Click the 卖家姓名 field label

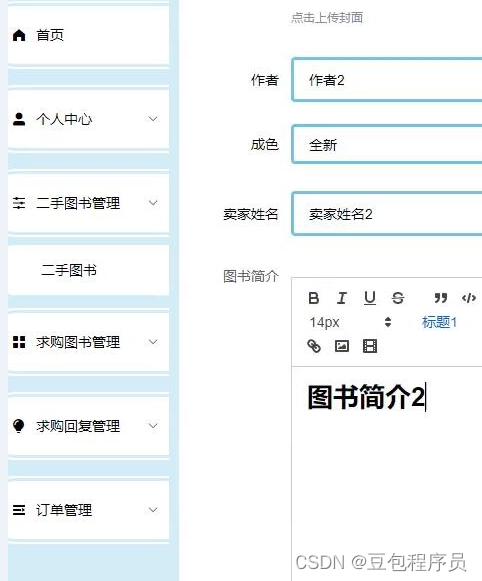[x=250, y=214]
